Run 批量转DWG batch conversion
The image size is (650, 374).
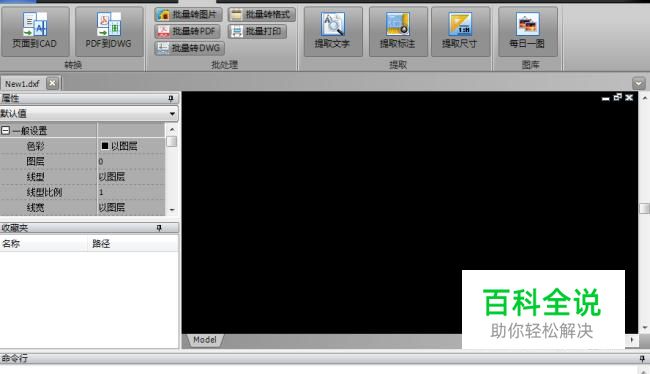click(189, 48)
